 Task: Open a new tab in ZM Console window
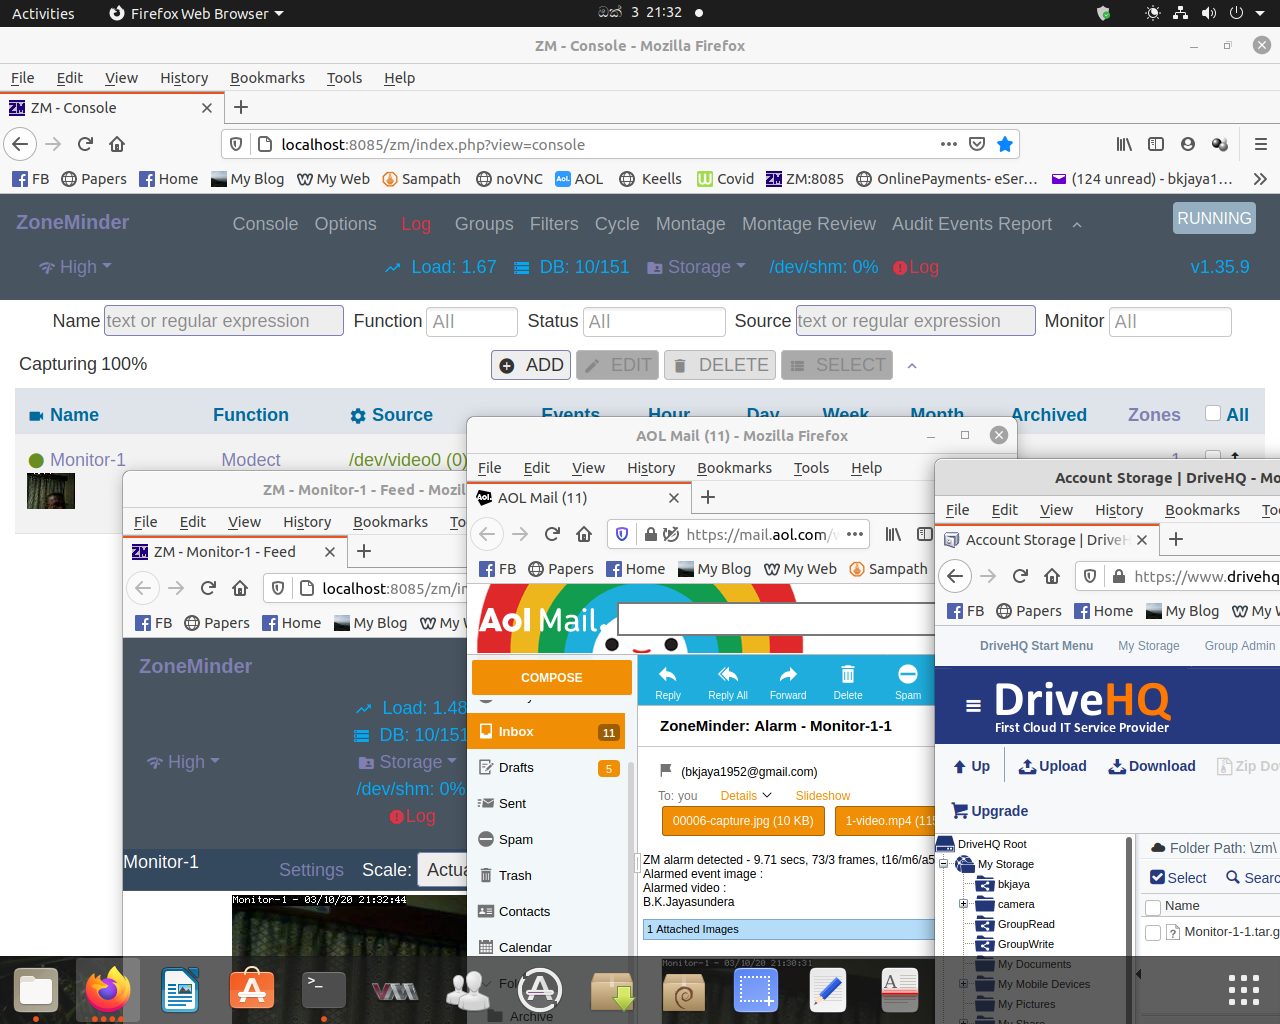tap(241, 107)
